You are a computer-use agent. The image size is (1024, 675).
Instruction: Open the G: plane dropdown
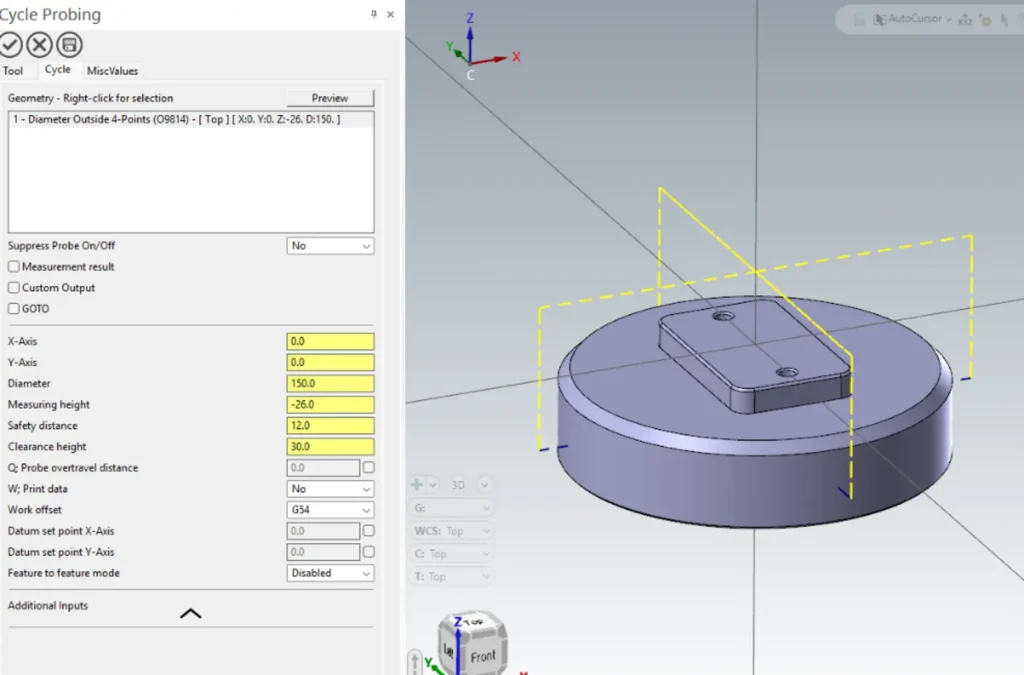tap(451, 508)
